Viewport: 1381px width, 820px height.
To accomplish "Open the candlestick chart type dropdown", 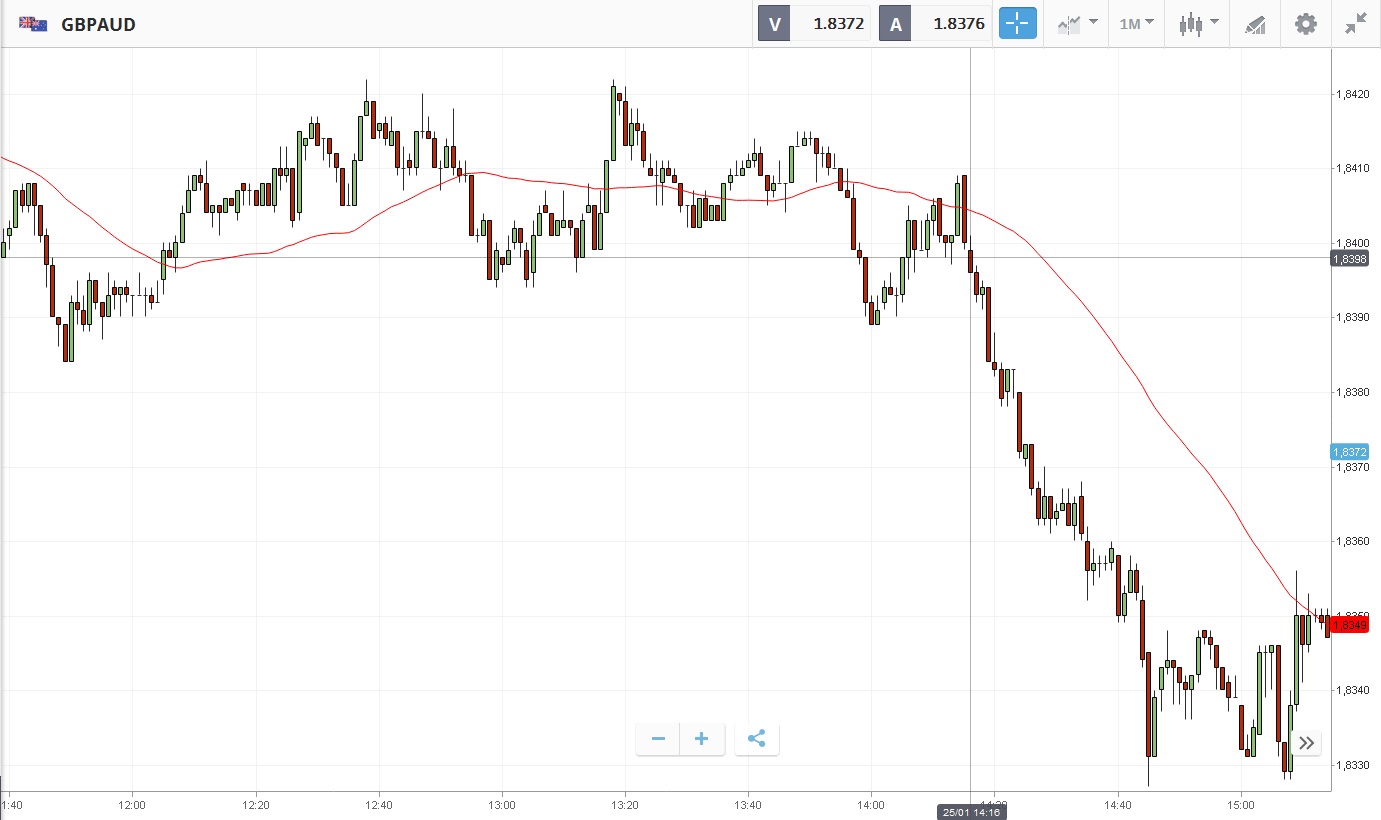I will pyautogui.click(x=1198, y=24).
